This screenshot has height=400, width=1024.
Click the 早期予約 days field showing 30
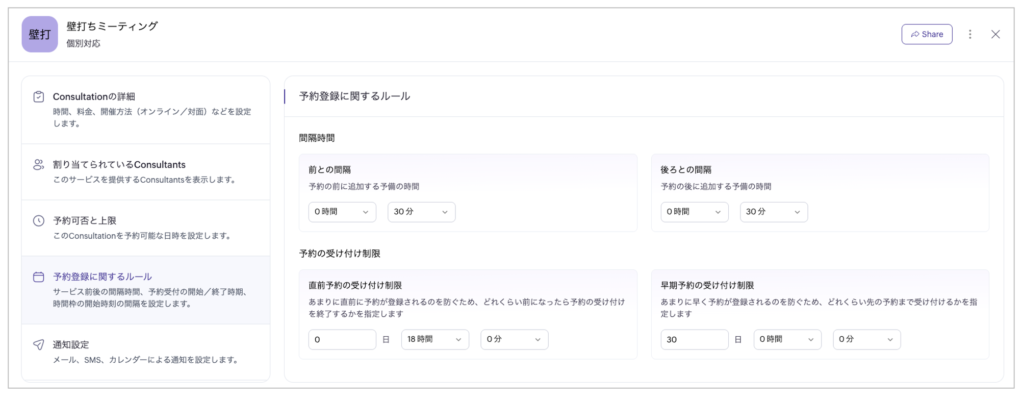point(694,340)
